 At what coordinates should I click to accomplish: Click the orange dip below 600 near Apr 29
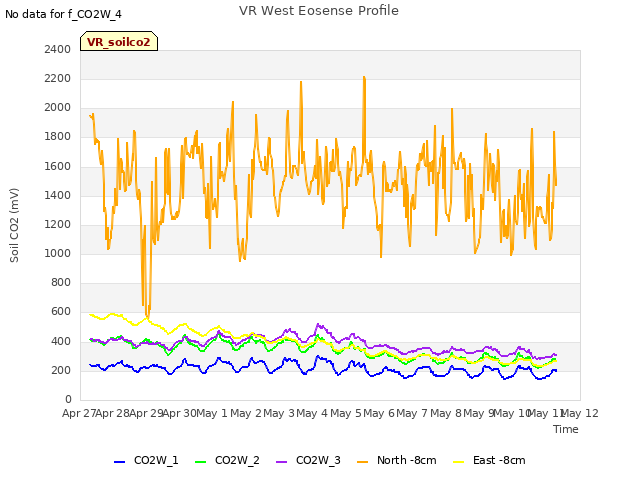147,315
